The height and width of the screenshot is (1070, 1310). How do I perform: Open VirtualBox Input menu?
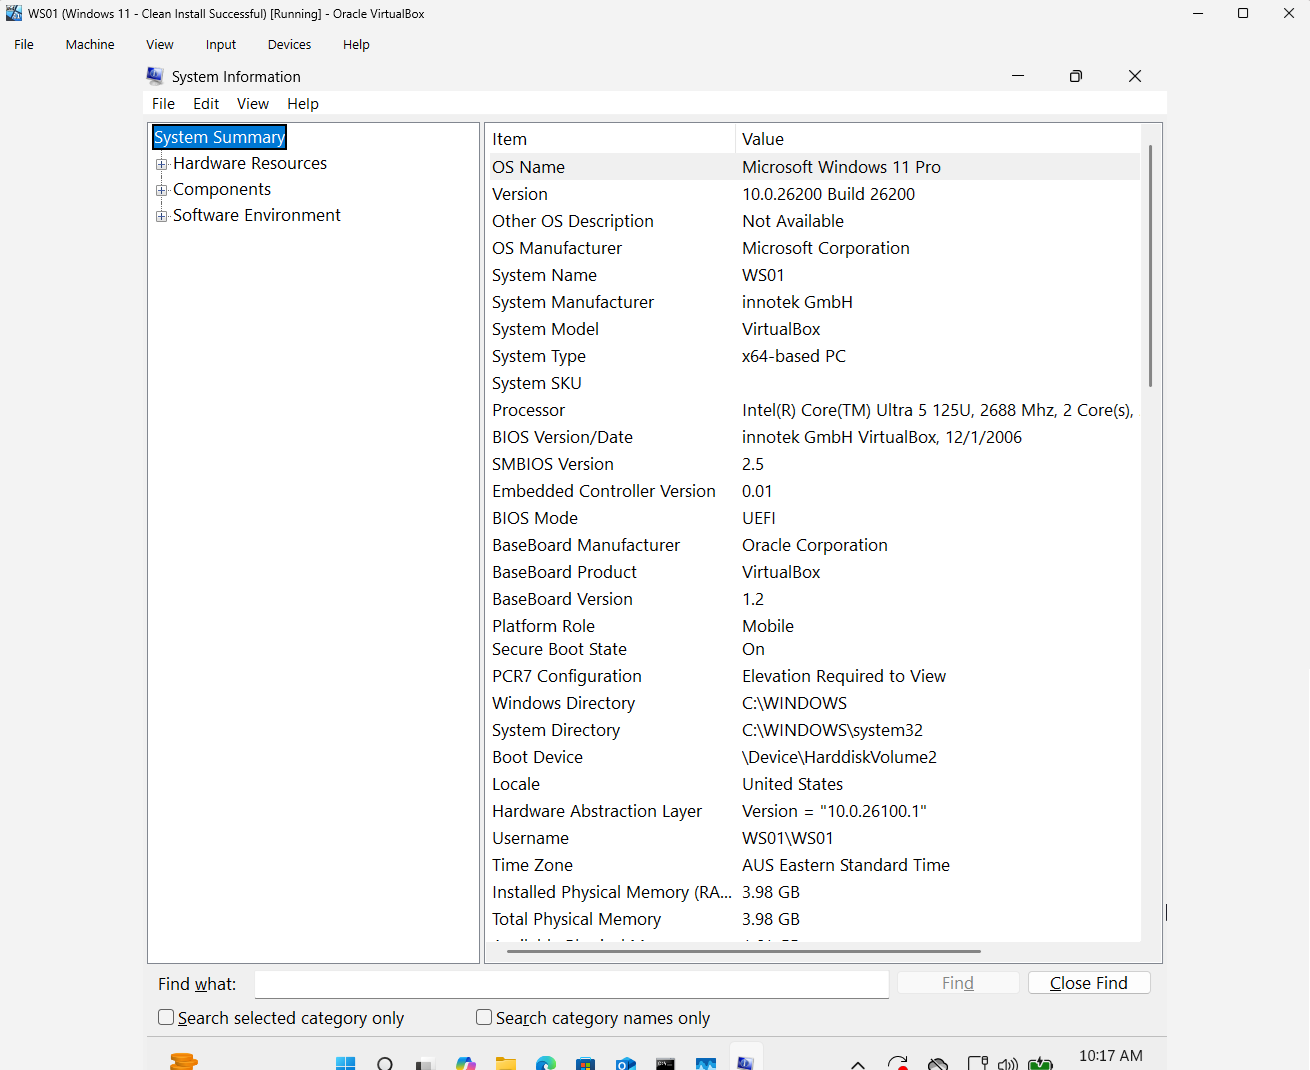click(x=221, y=44)
